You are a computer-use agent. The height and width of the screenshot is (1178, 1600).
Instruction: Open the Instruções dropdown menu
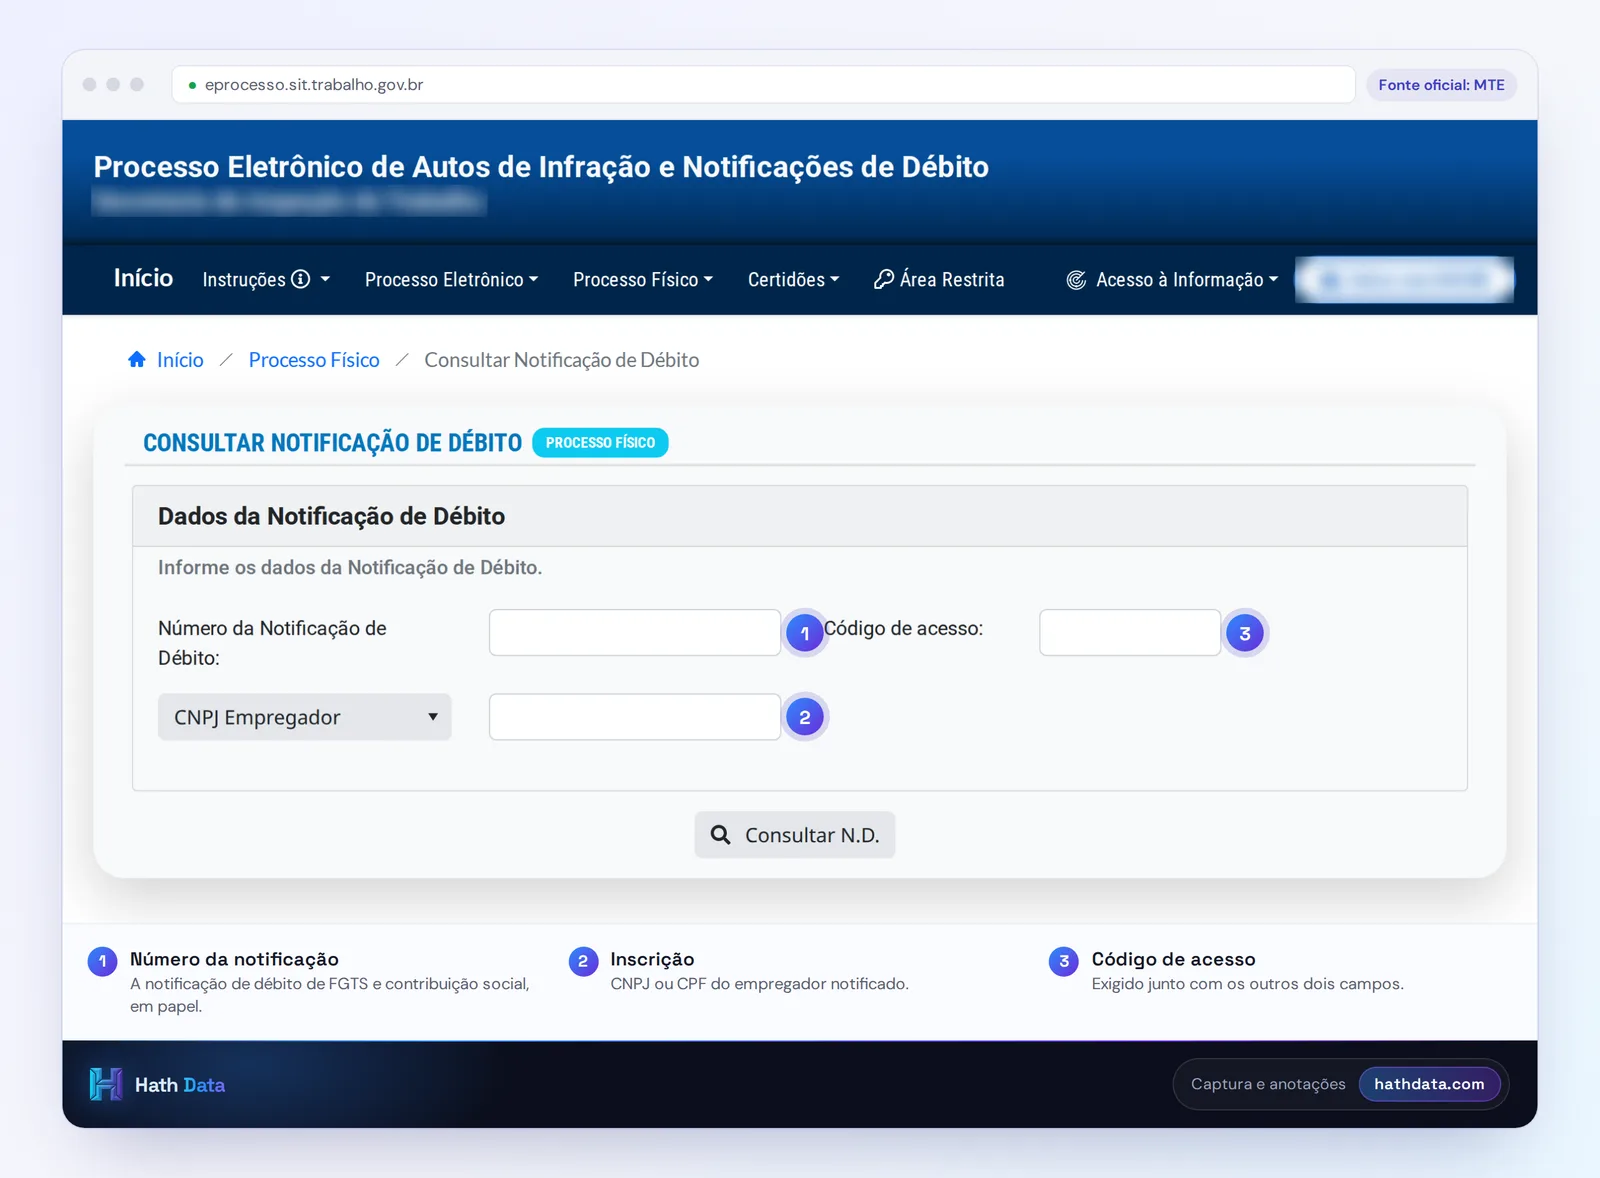click(266, 279)
